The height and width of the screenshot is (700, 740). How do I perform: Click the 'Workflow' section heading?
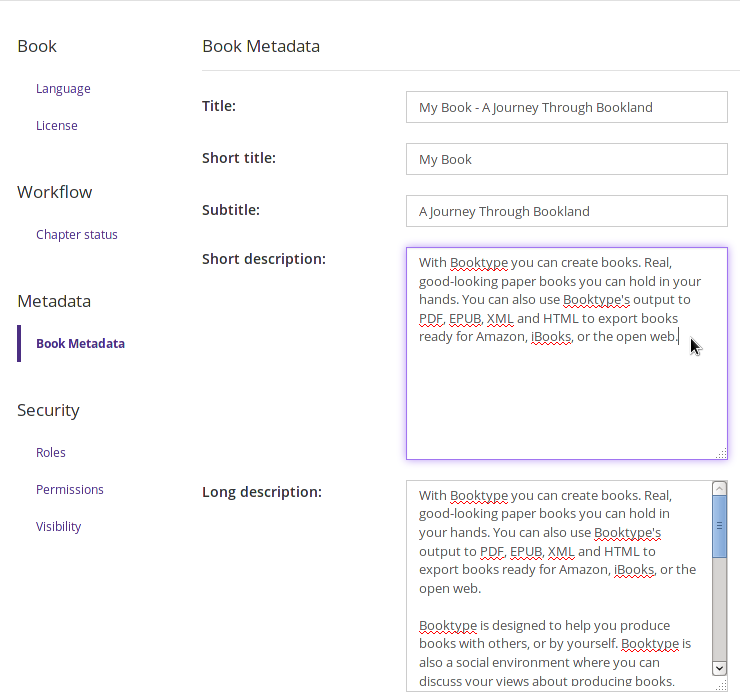[55, 192]
